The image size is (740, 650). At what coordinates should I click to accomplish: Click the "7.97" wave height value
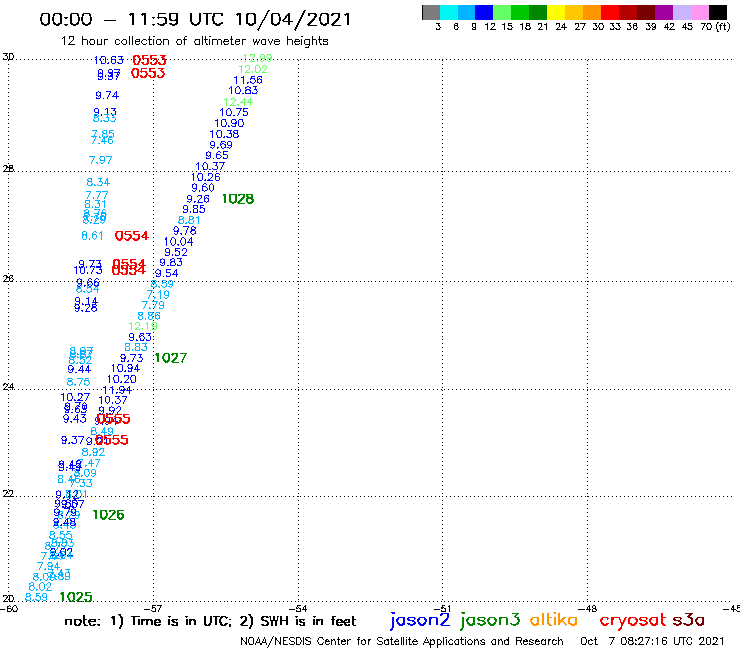click(101, 160)
